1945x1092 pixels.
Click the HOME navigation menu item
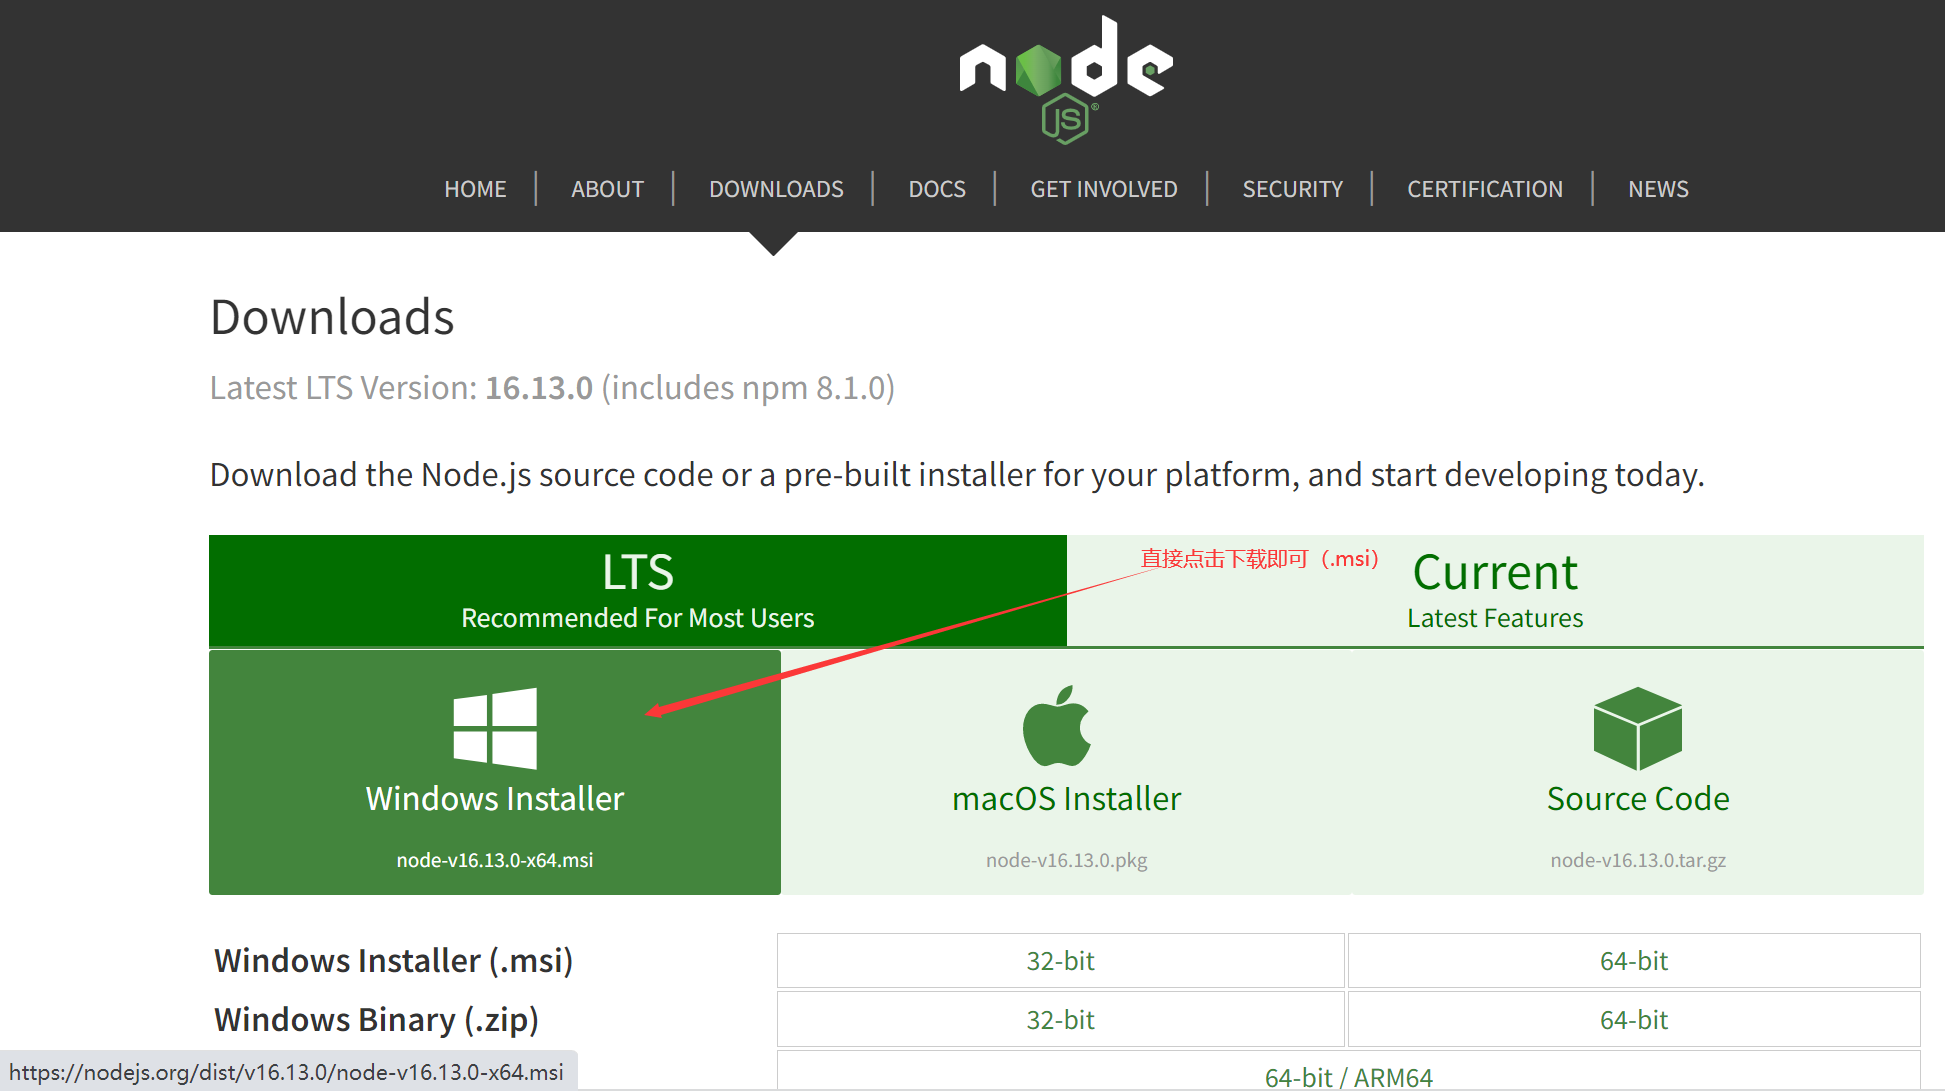point(474,187)
